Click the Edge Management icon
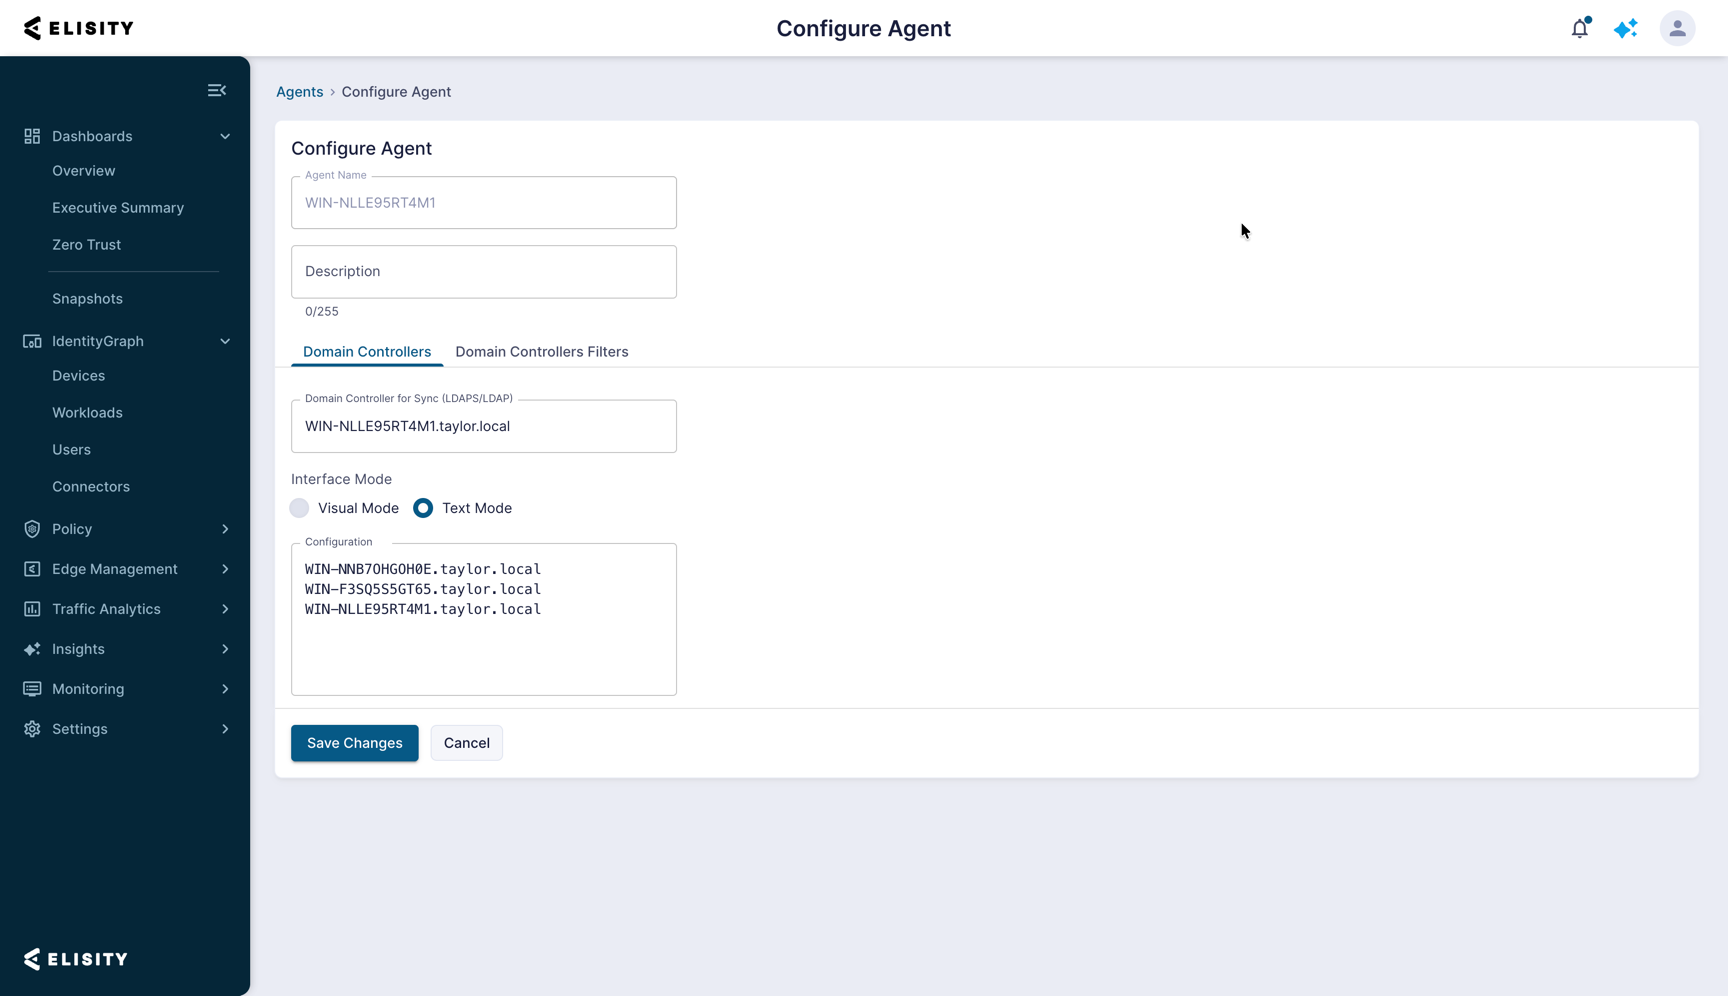This screenshot has height=996, width=1728. click(32, 569)
